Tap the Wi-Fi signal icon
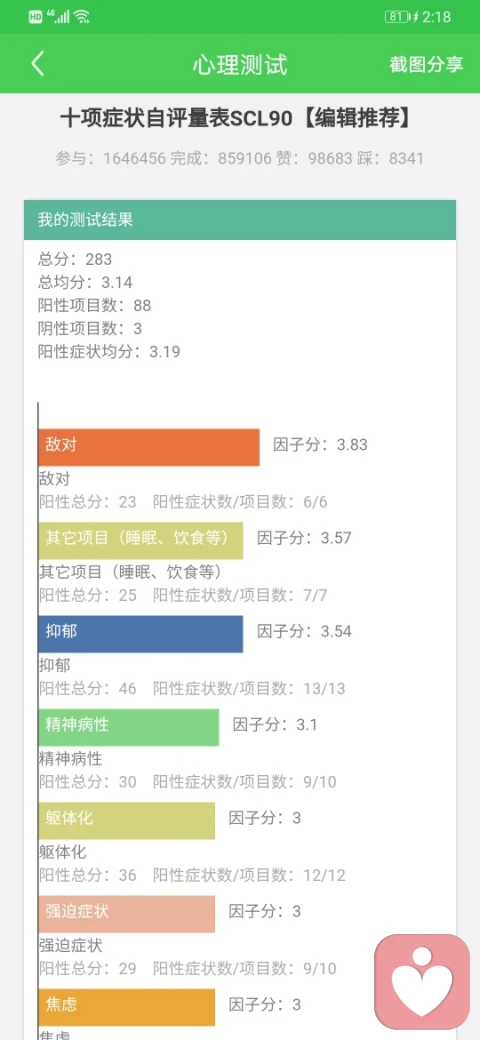 pos(82,17)
